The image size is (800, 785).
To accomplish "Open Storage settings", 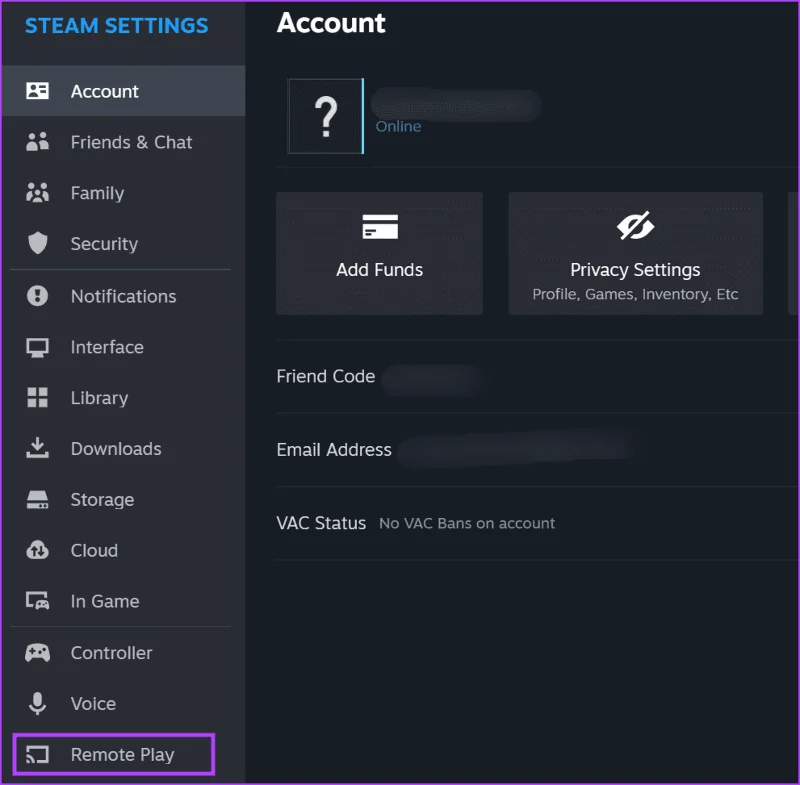I will click(x=123, y=500).
